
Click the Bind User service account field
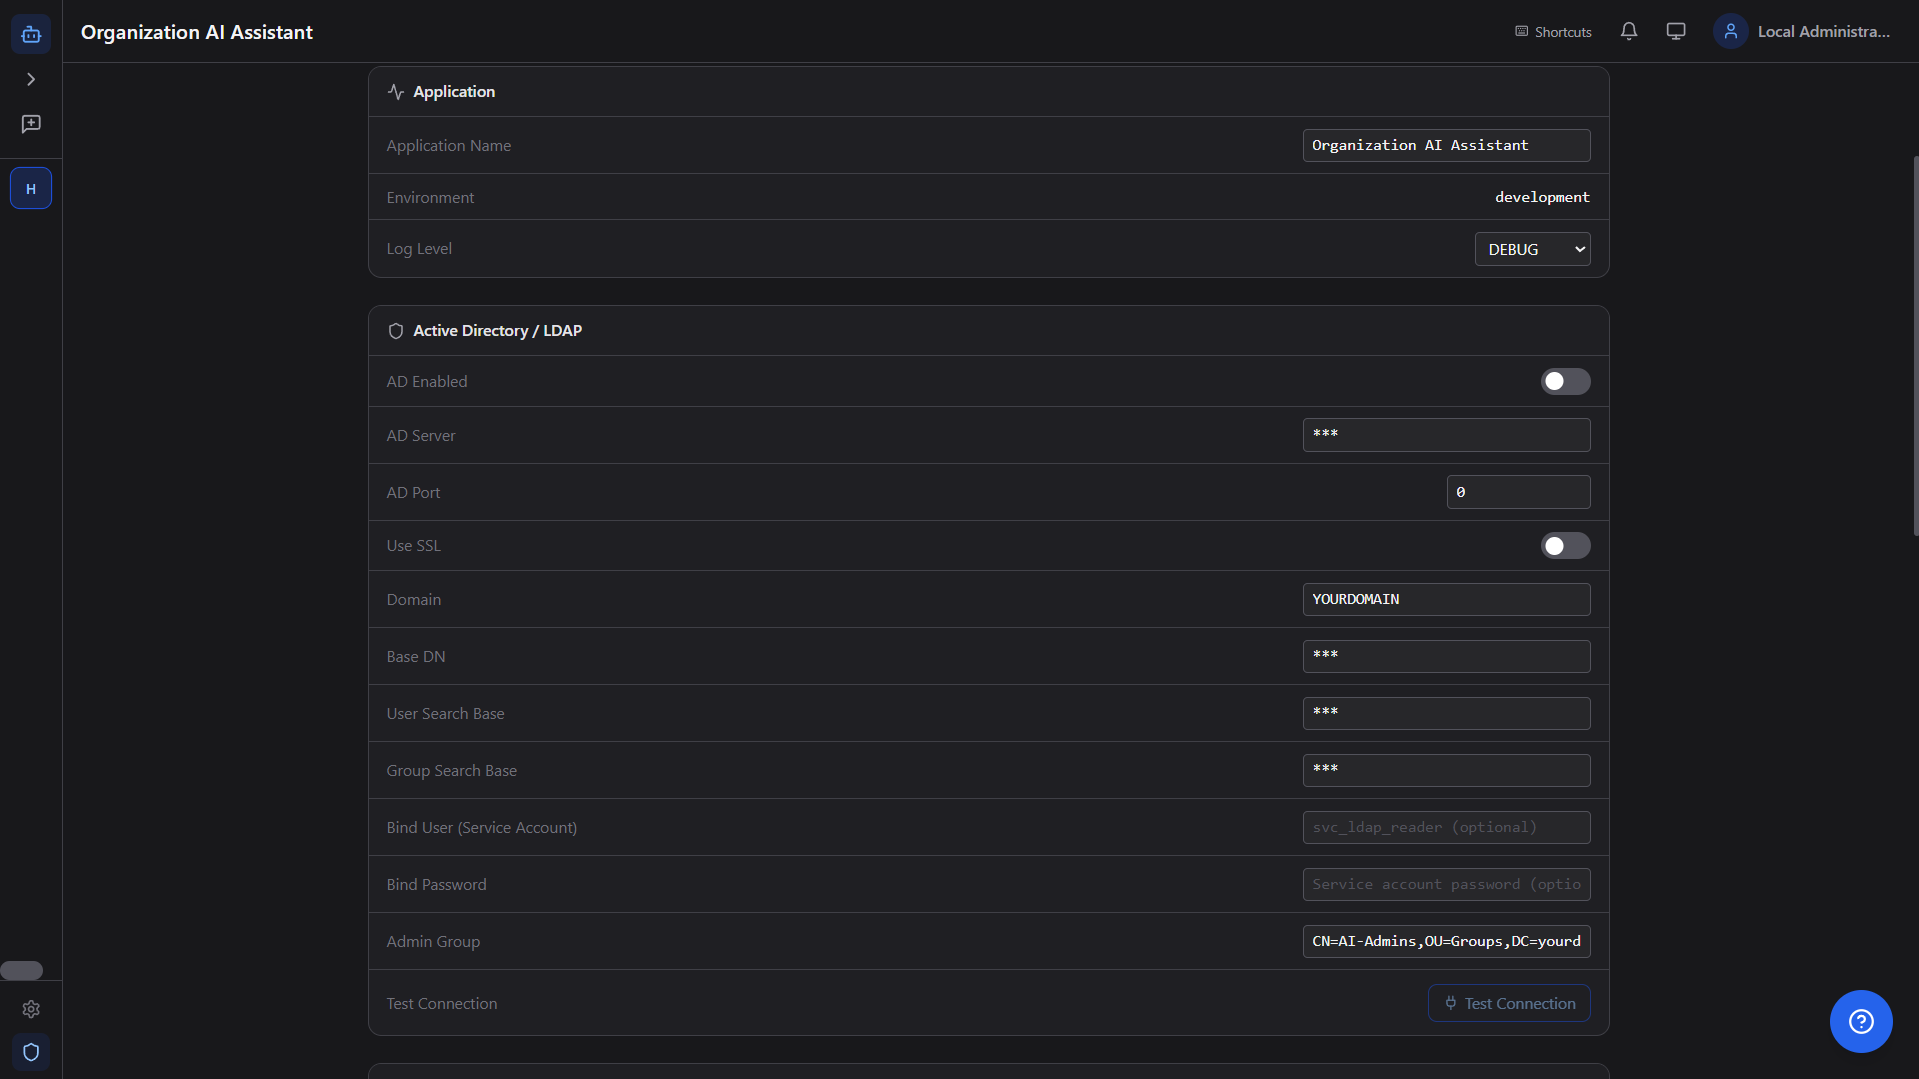pyautogui.click(x=1446, y=827)
